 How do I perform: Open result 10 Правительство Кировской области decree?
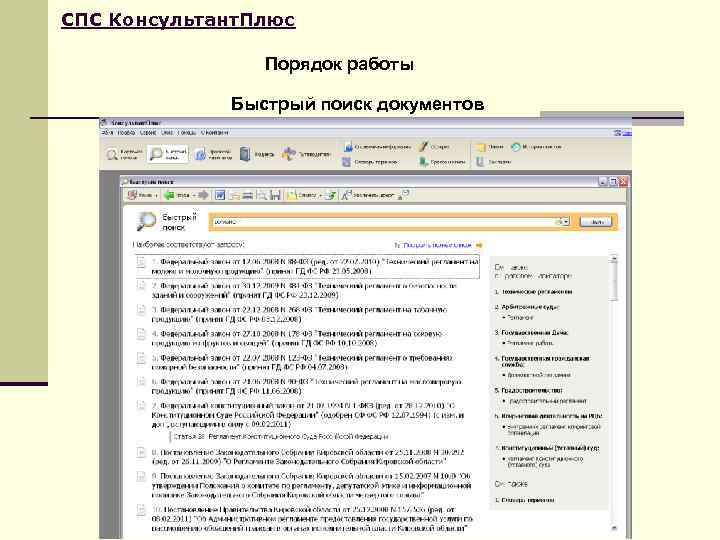pyautogui.click(x=312, y=519)
